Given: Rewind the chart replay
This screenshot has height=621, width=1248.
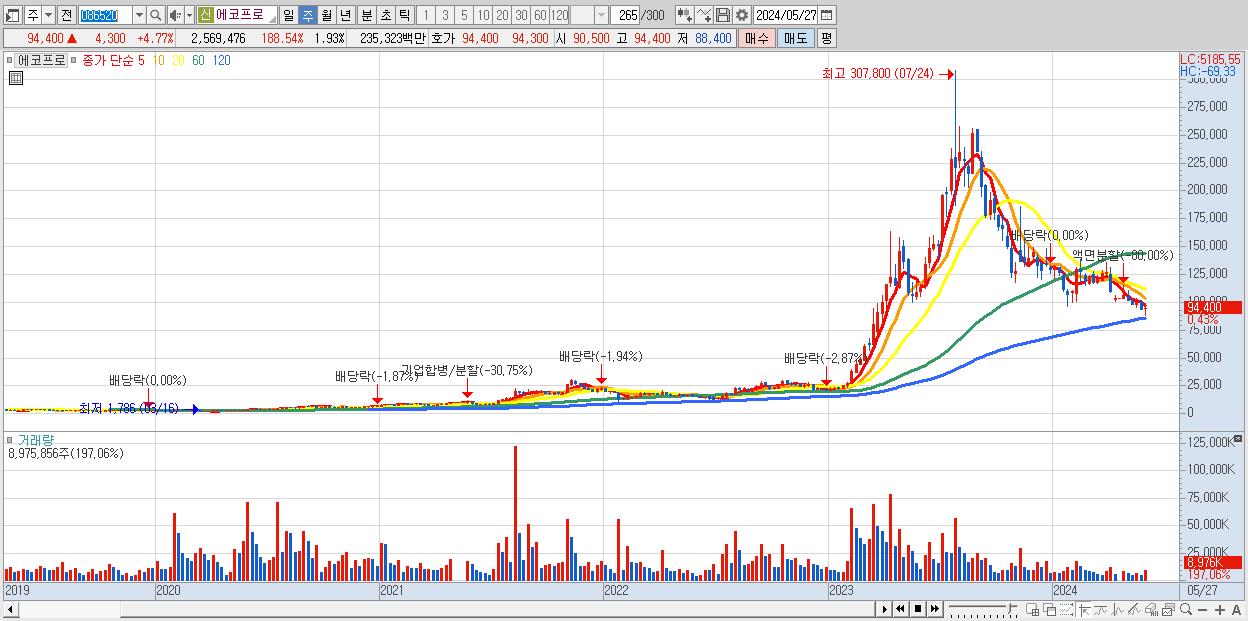Looking at the screenshot, I should tap(900, 609).
